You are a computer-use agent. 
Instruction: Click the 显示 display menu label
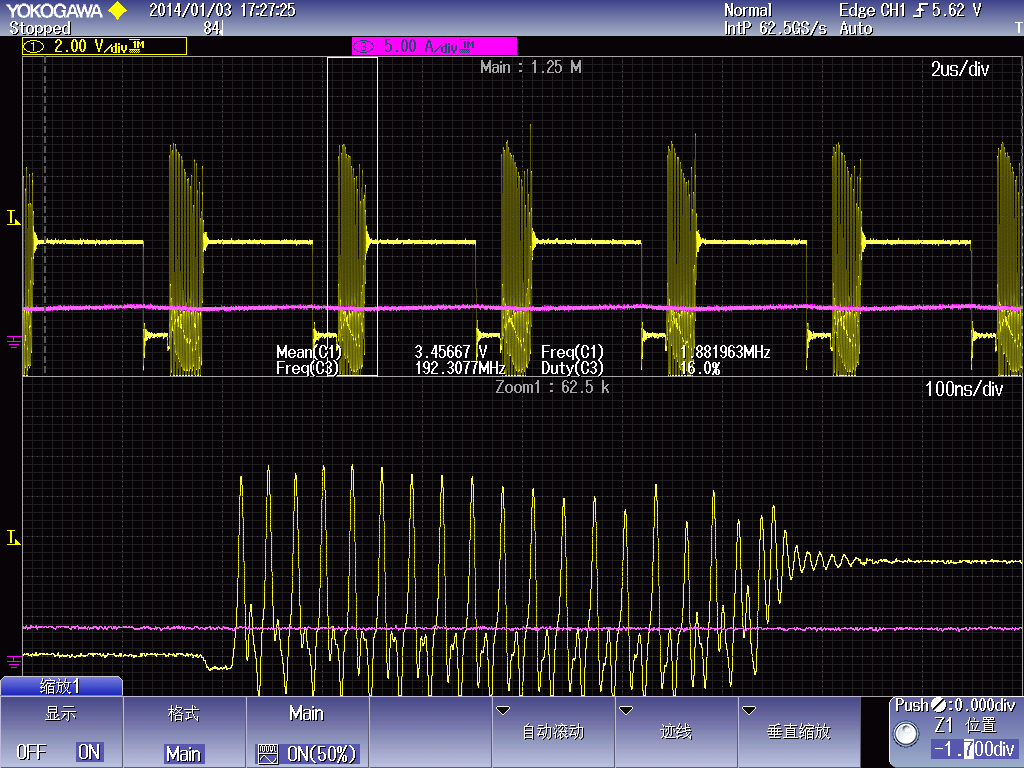tap(61, 713)
